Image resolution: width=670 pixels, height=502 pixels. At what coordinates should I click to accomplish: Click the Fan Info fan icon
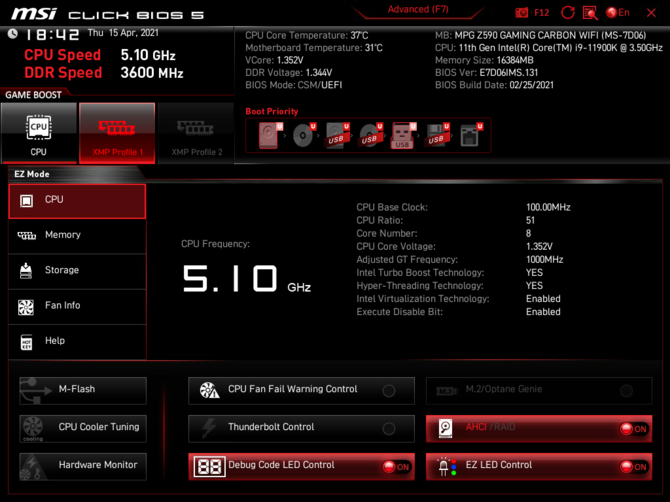(26, 307)
